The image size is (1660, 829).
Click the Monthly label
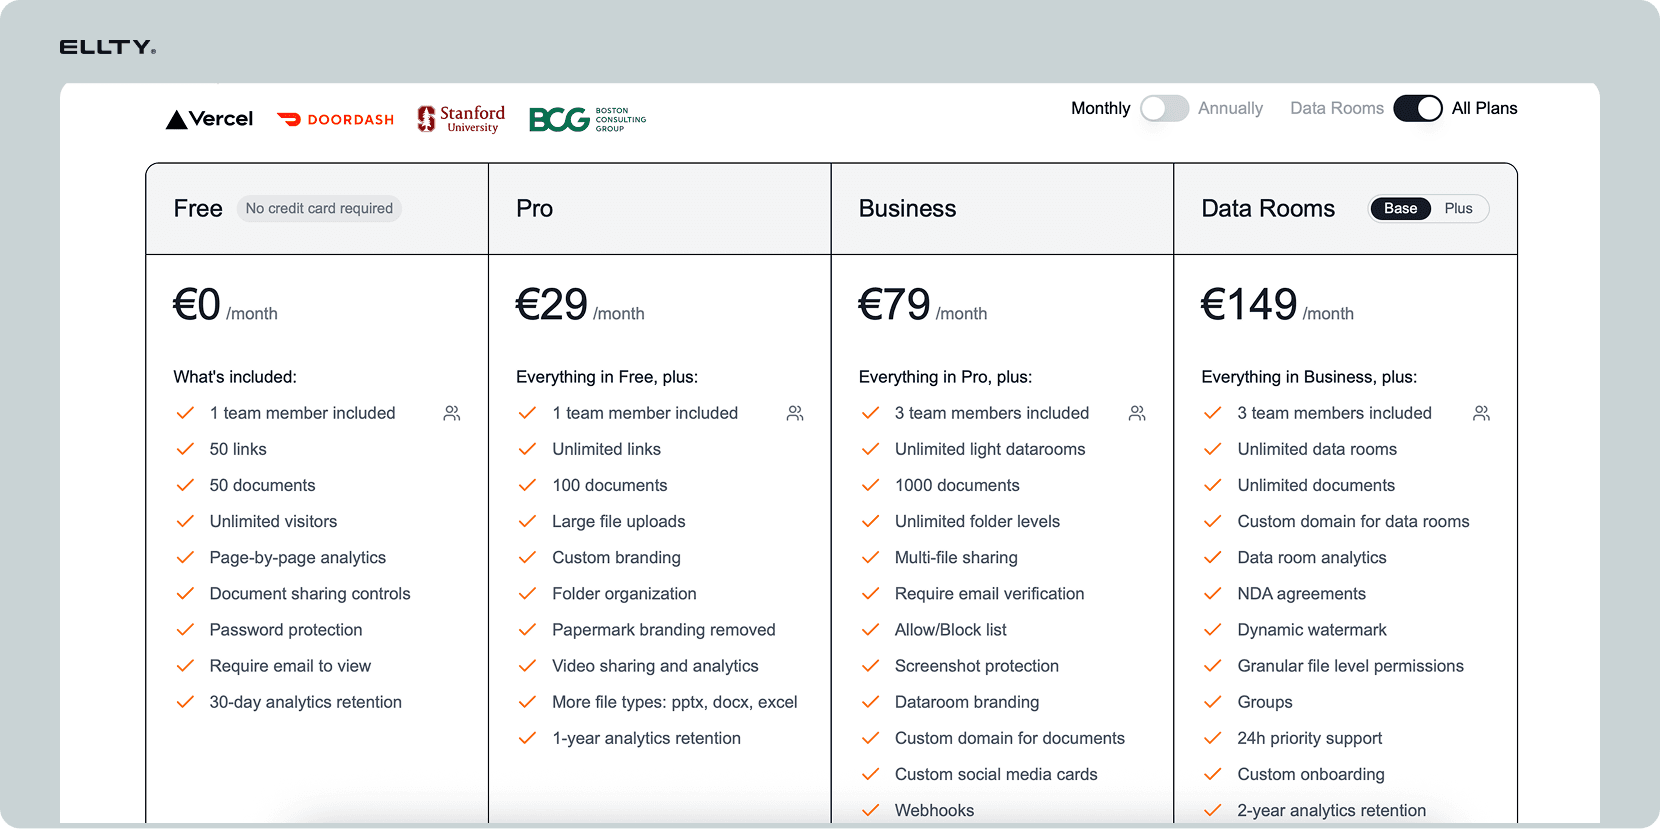click(x=1100, y=108)
